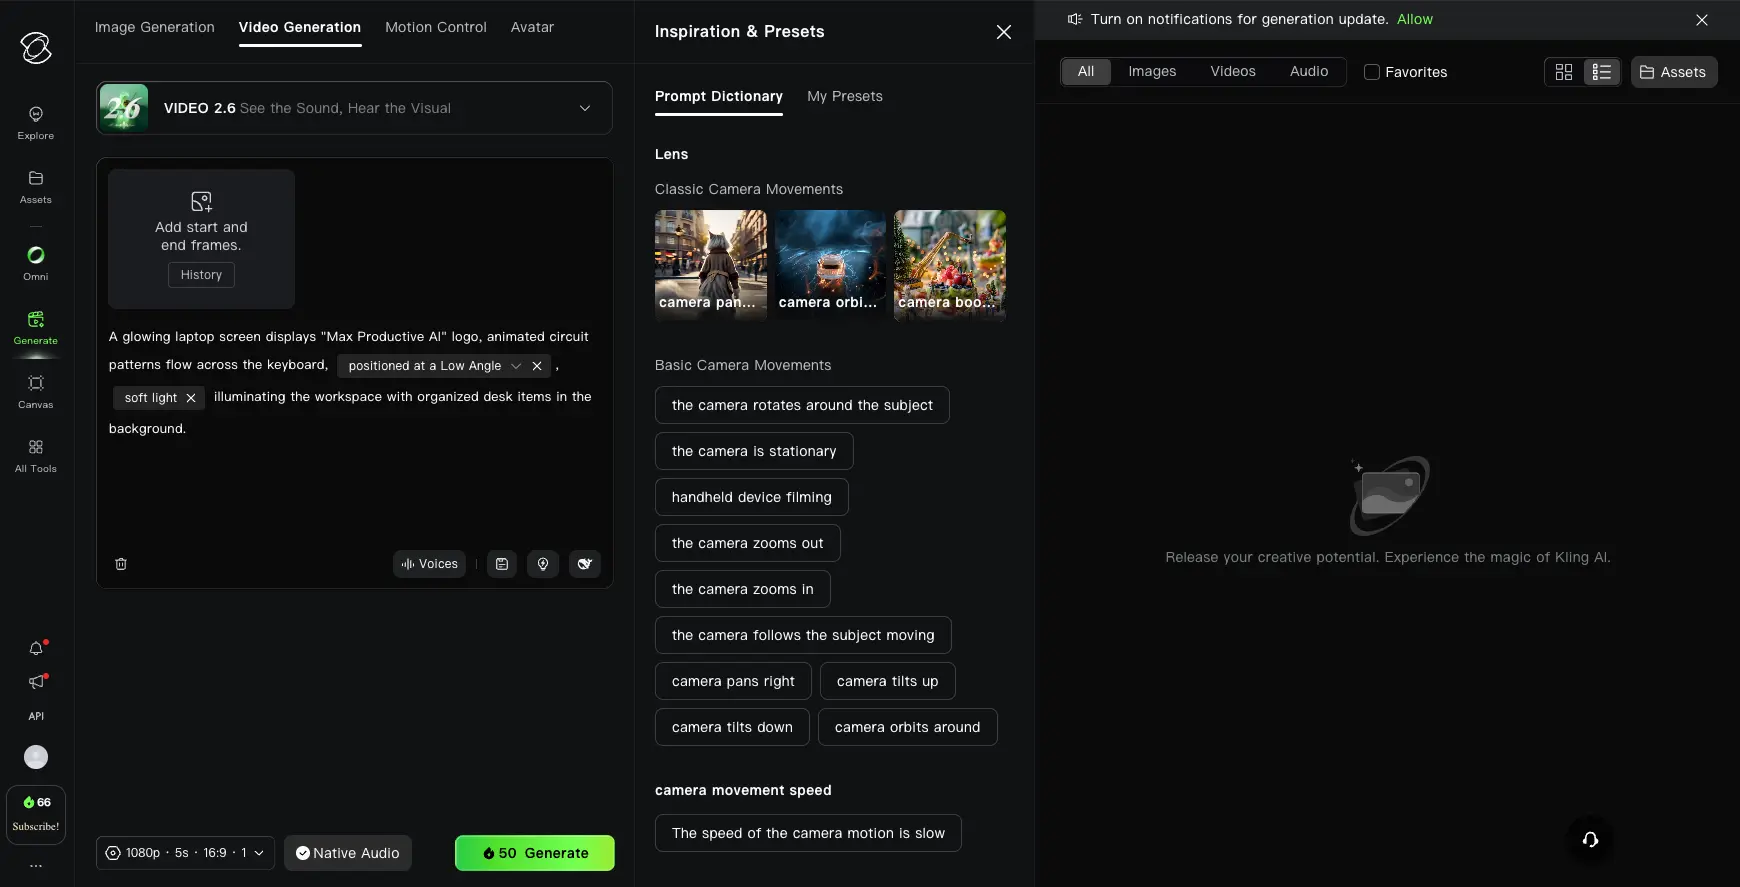Select the Video Generation tab
The width and height of the screenshot is (1740, 887).
point(300,27)
